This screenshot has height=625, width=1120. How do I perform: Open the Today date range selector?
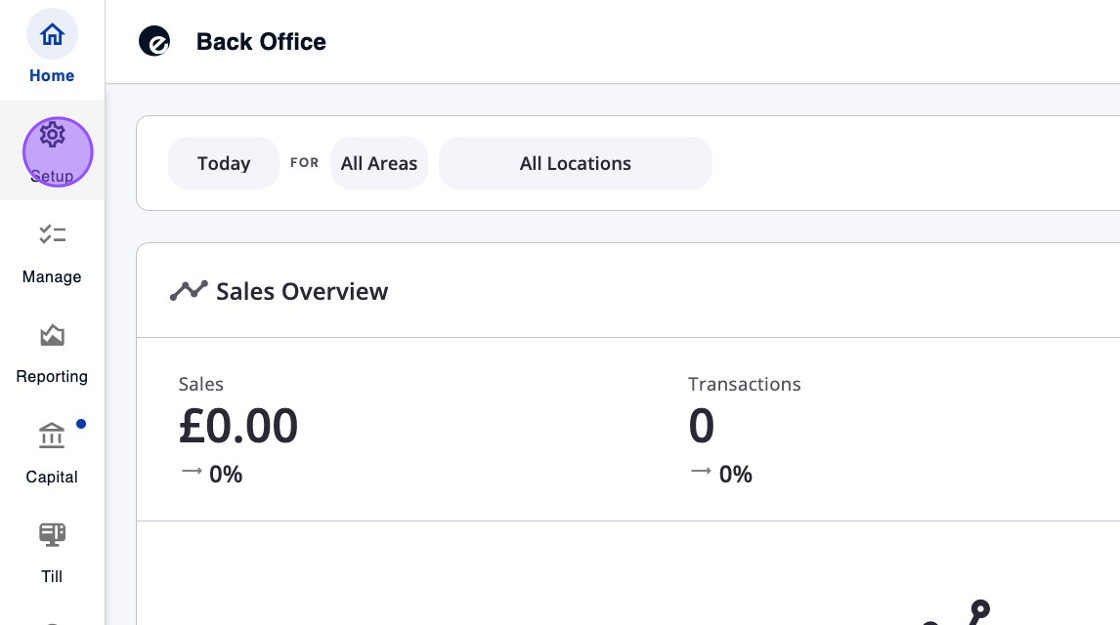pos(223,163)
